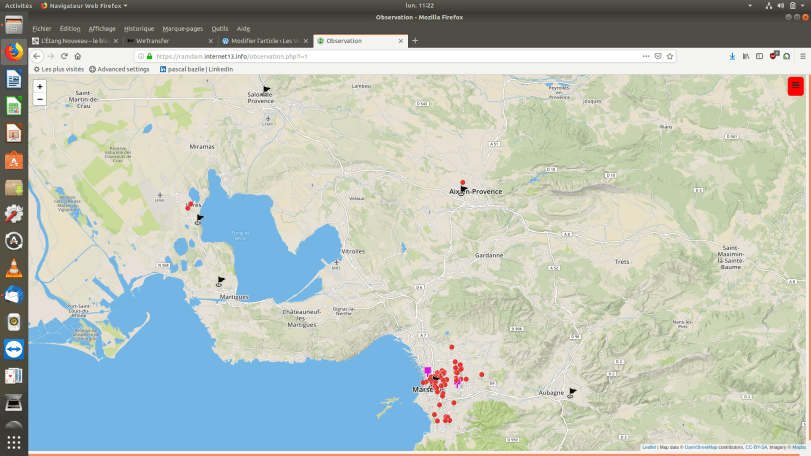Screen dimensions: 811x456
Task: Open Show Applications grid in dock
Action: pos(14,441)
